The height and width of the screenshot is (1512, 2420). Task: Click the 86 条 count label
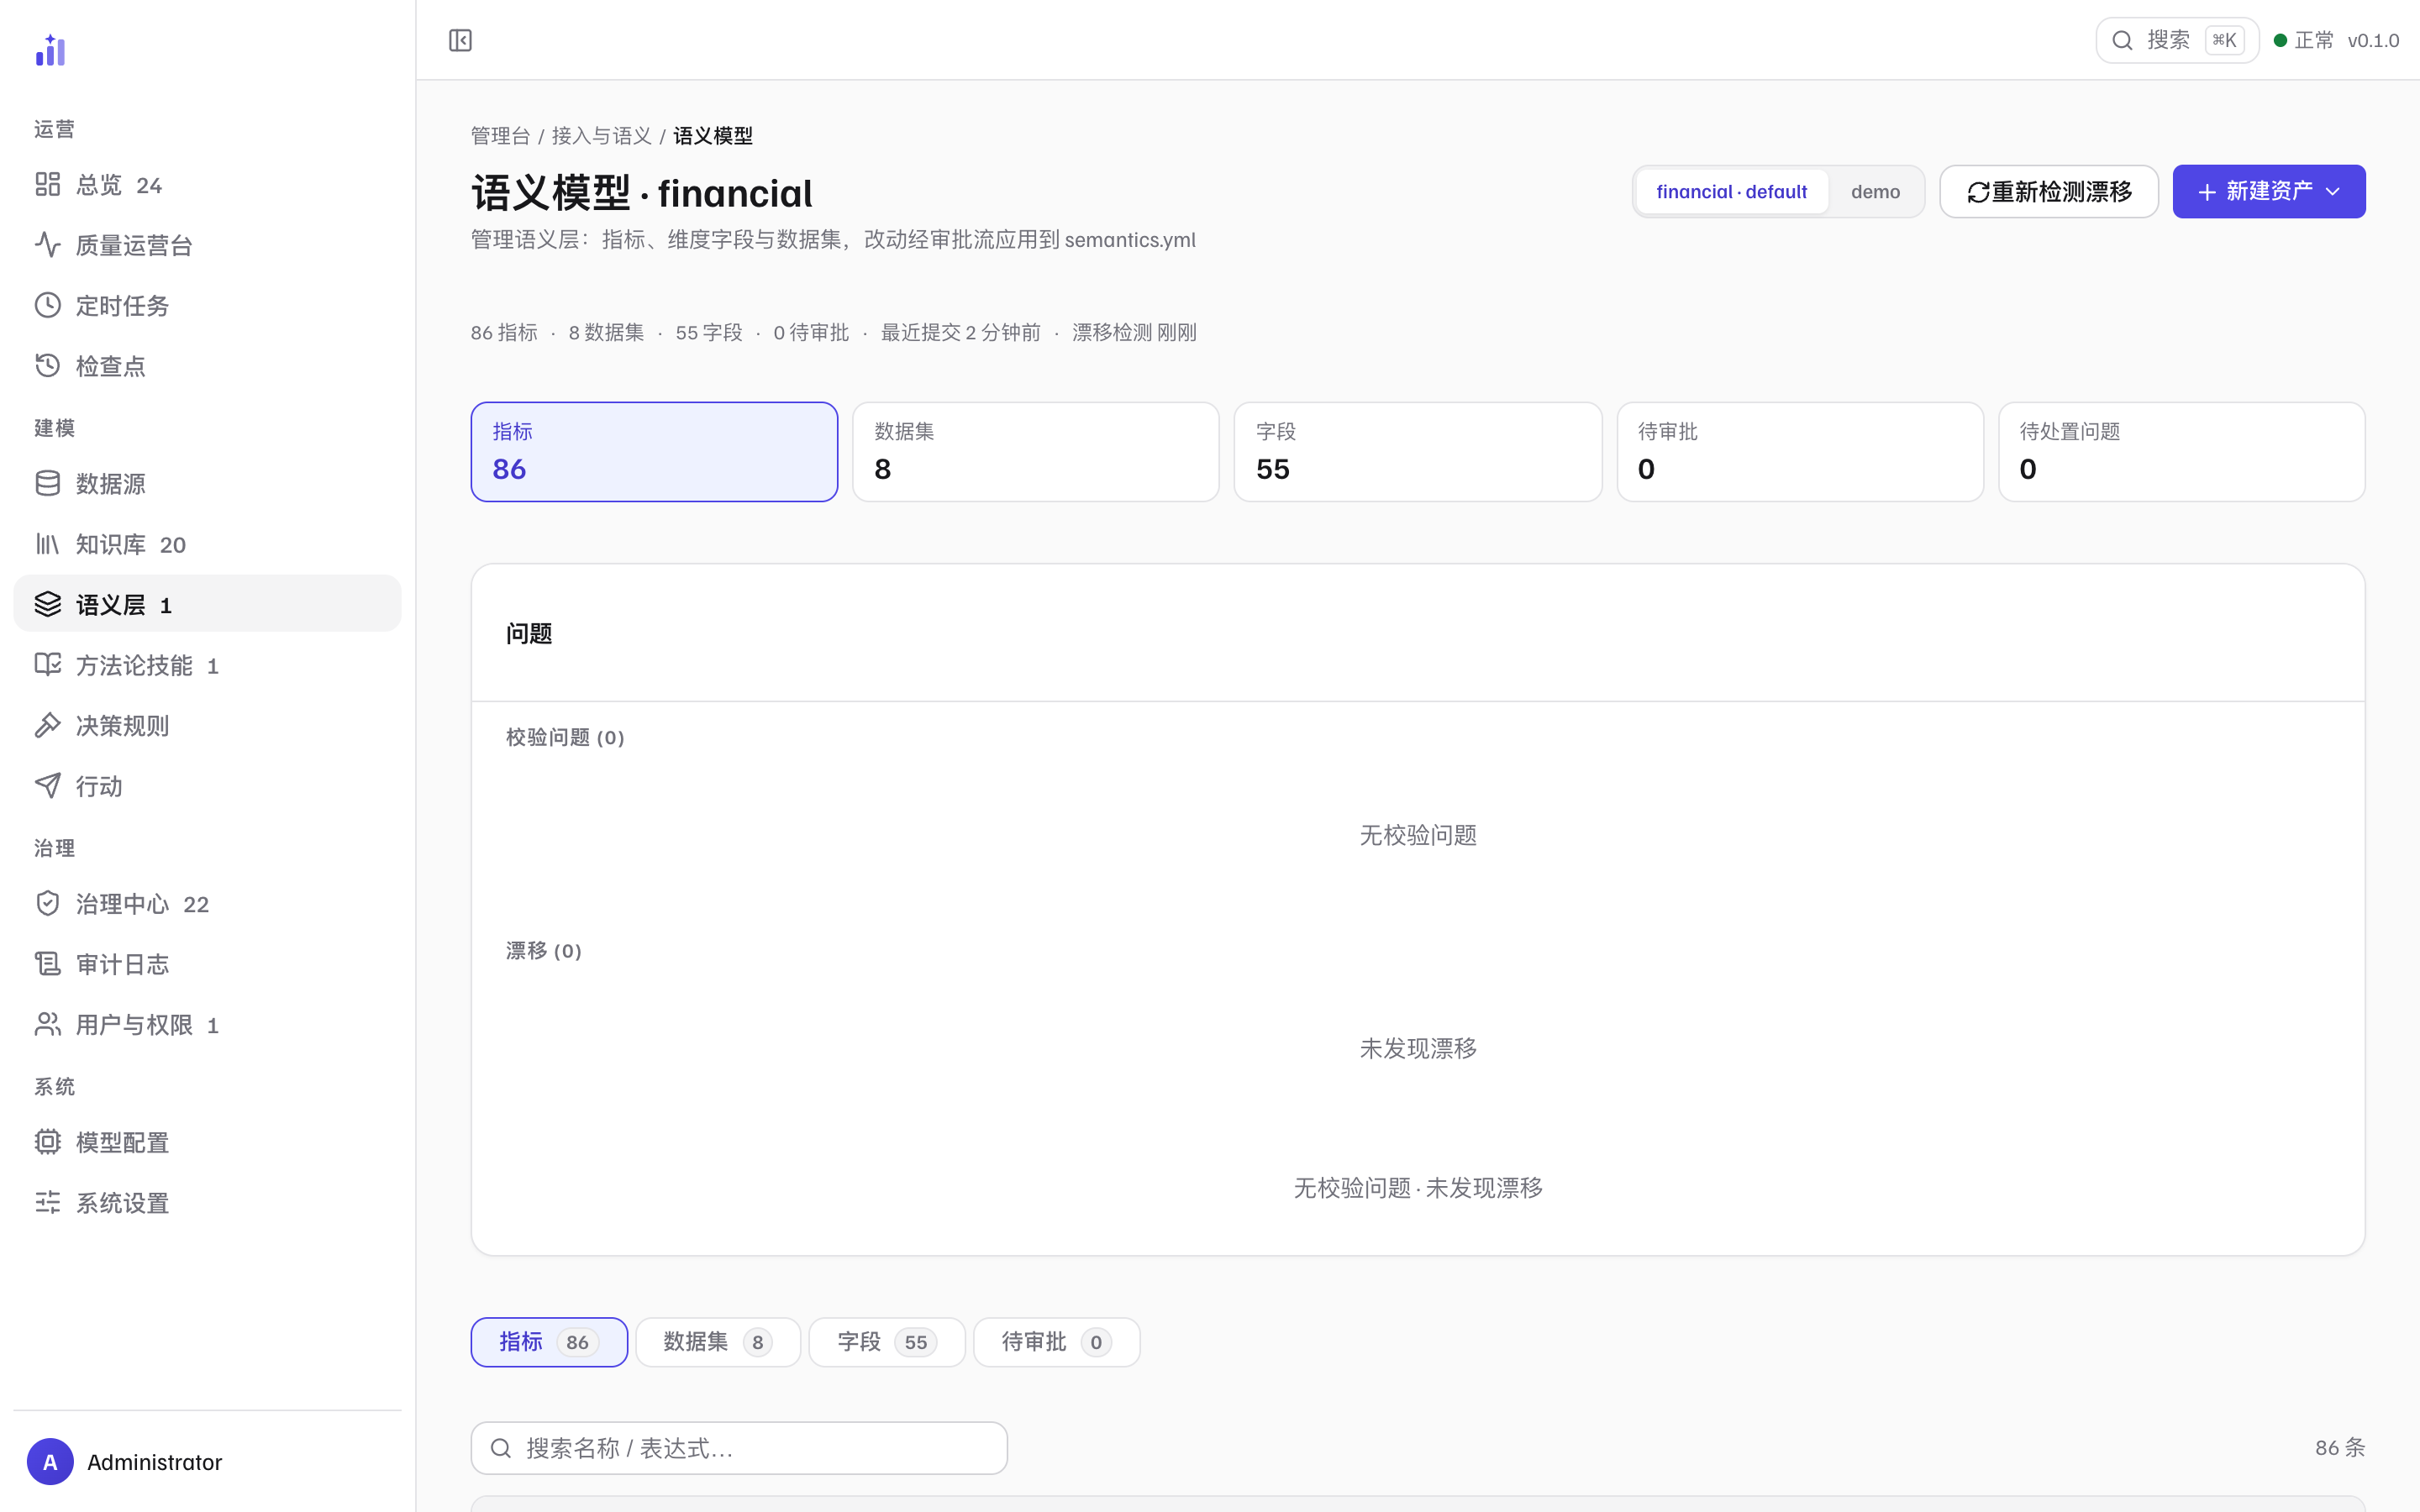click(x=2339, y=1447)
